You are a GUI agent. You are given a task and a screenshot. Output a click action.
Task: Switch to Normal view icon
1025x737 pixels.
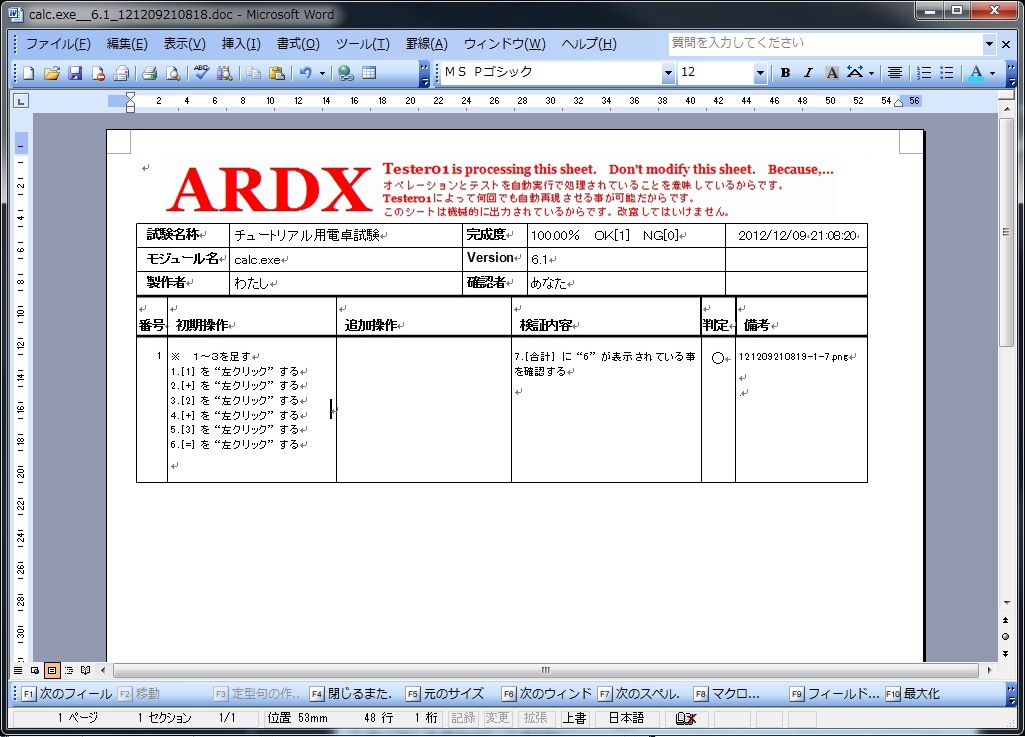pos(18,670)
